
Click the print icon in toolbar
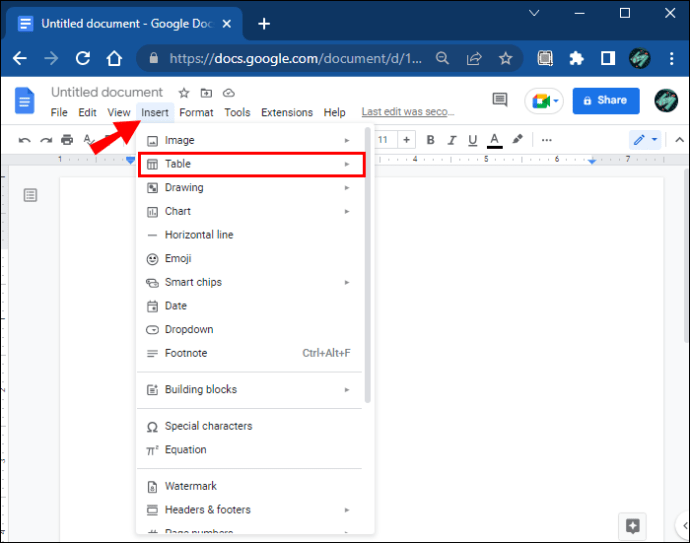click(66, 140)
